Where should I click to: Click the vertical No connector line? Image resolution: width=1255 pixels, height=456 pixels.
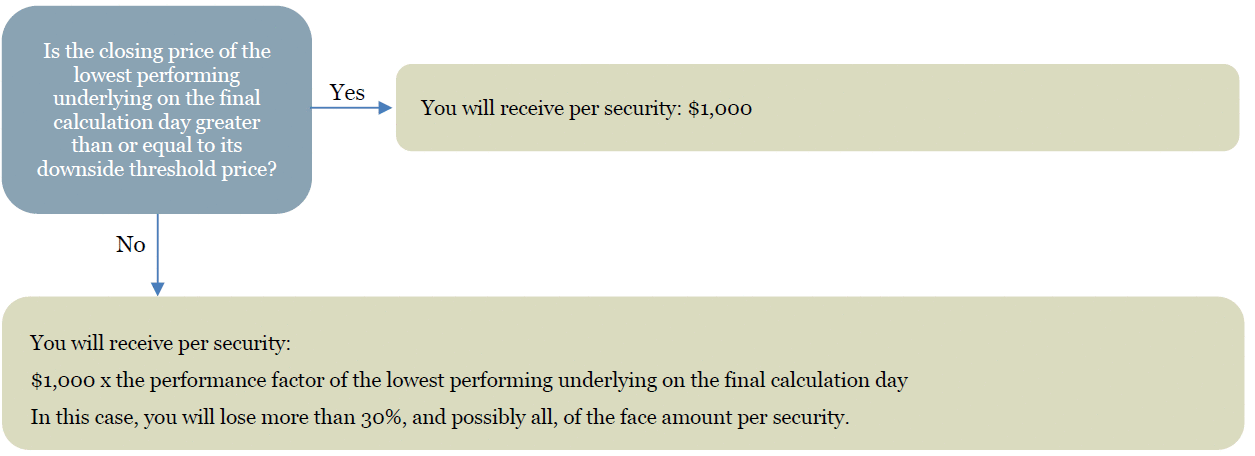pyautogui.click(x=157, y=250)
